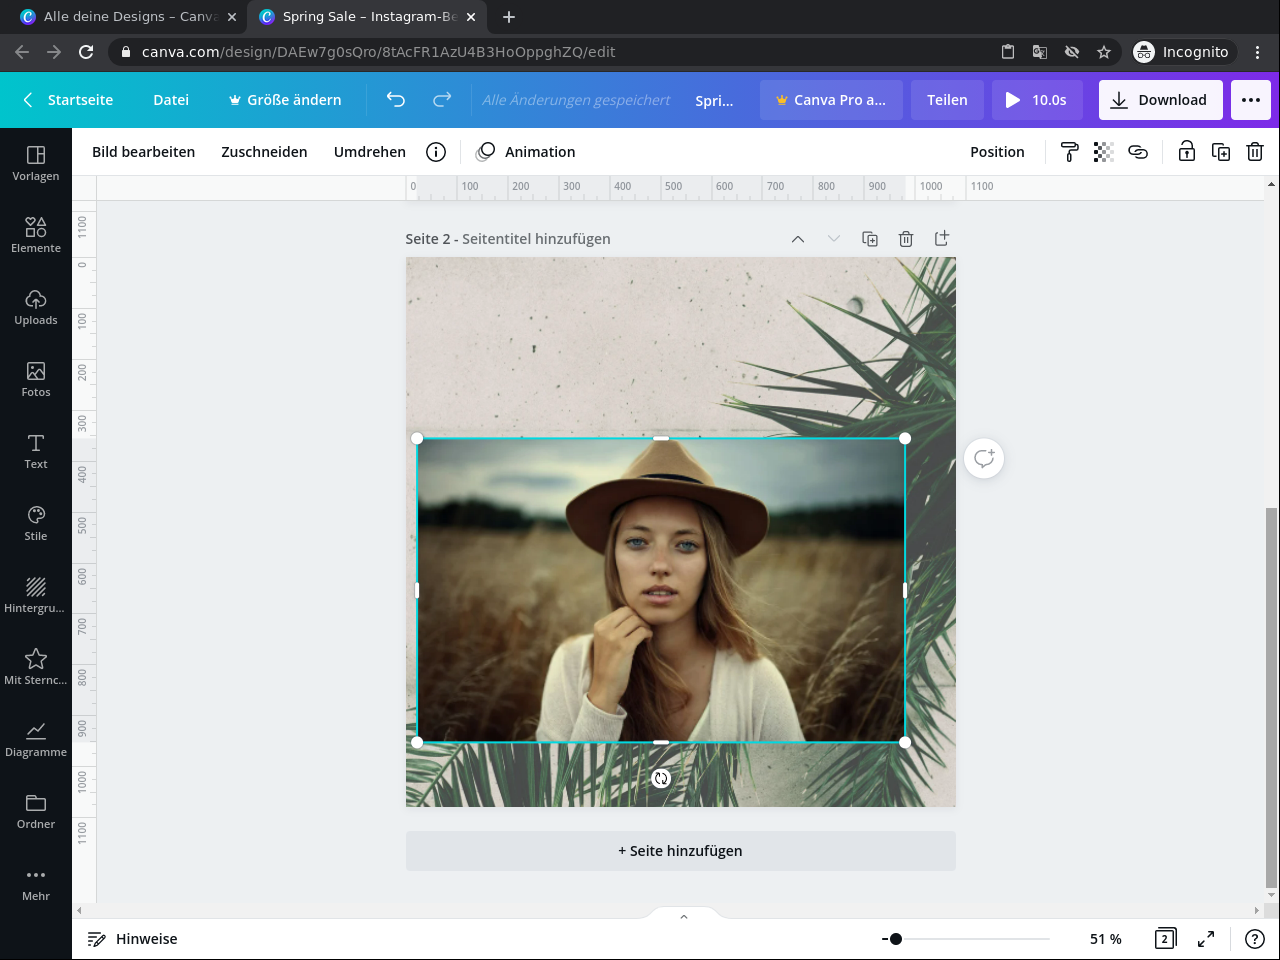Click the Seite hinzufügen button
Image resolution: width=1280 pixels, height=960 pixels.
(680, 851)
